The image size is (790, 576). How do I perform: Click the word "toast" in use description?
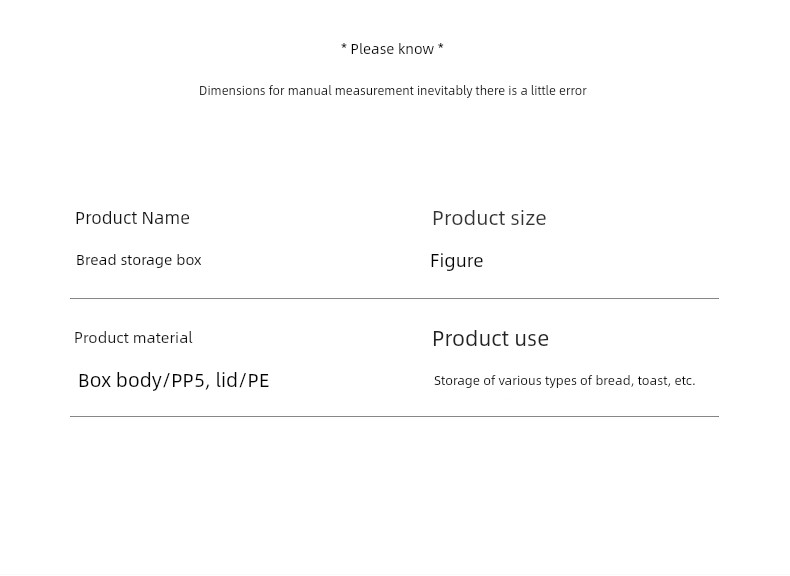click(x=652, y=381)
